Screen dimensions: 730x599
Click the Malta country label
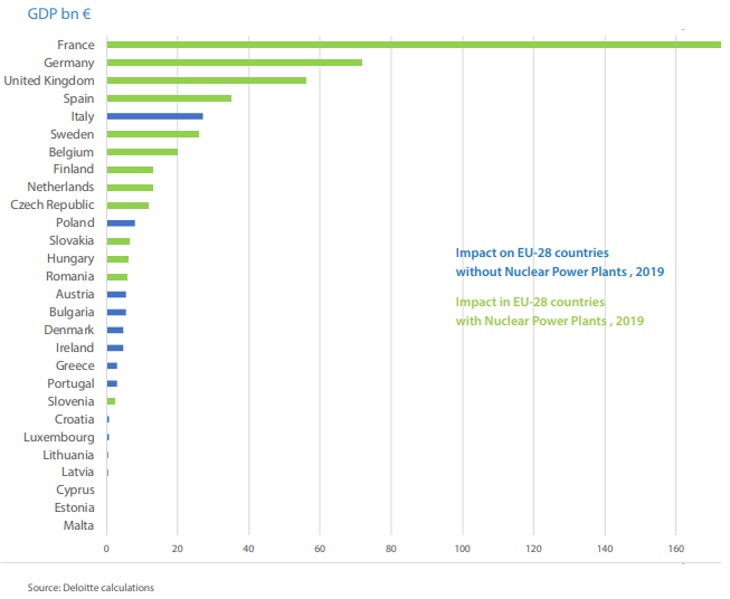pyautogui.click(x=79, y=525)
